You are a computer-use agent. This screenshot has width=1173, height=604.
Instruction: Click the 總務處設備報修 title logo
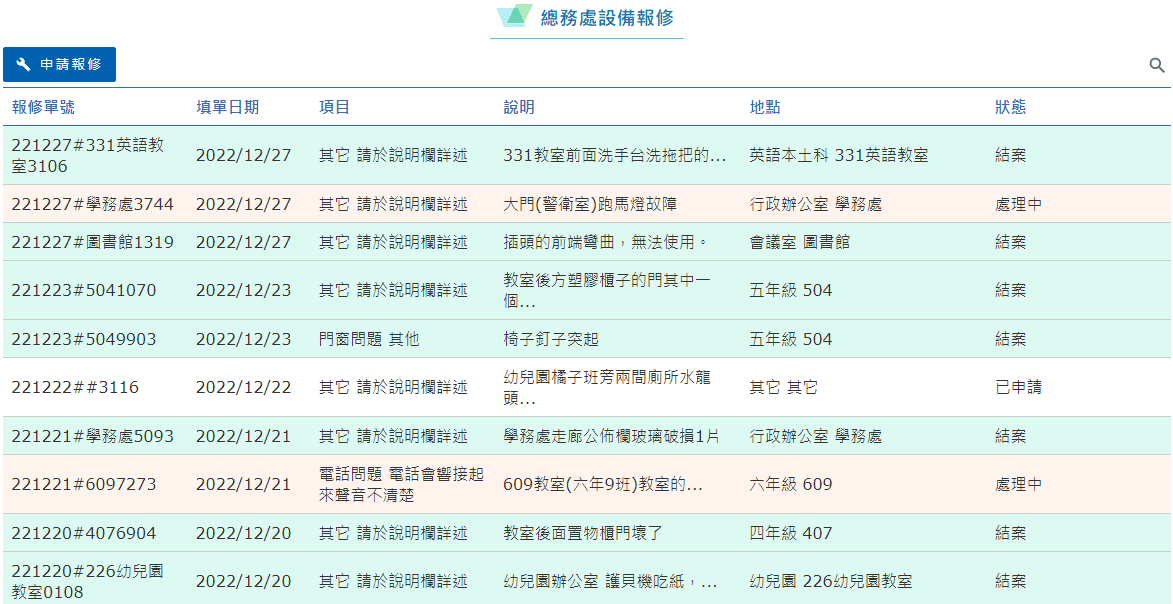515,16
